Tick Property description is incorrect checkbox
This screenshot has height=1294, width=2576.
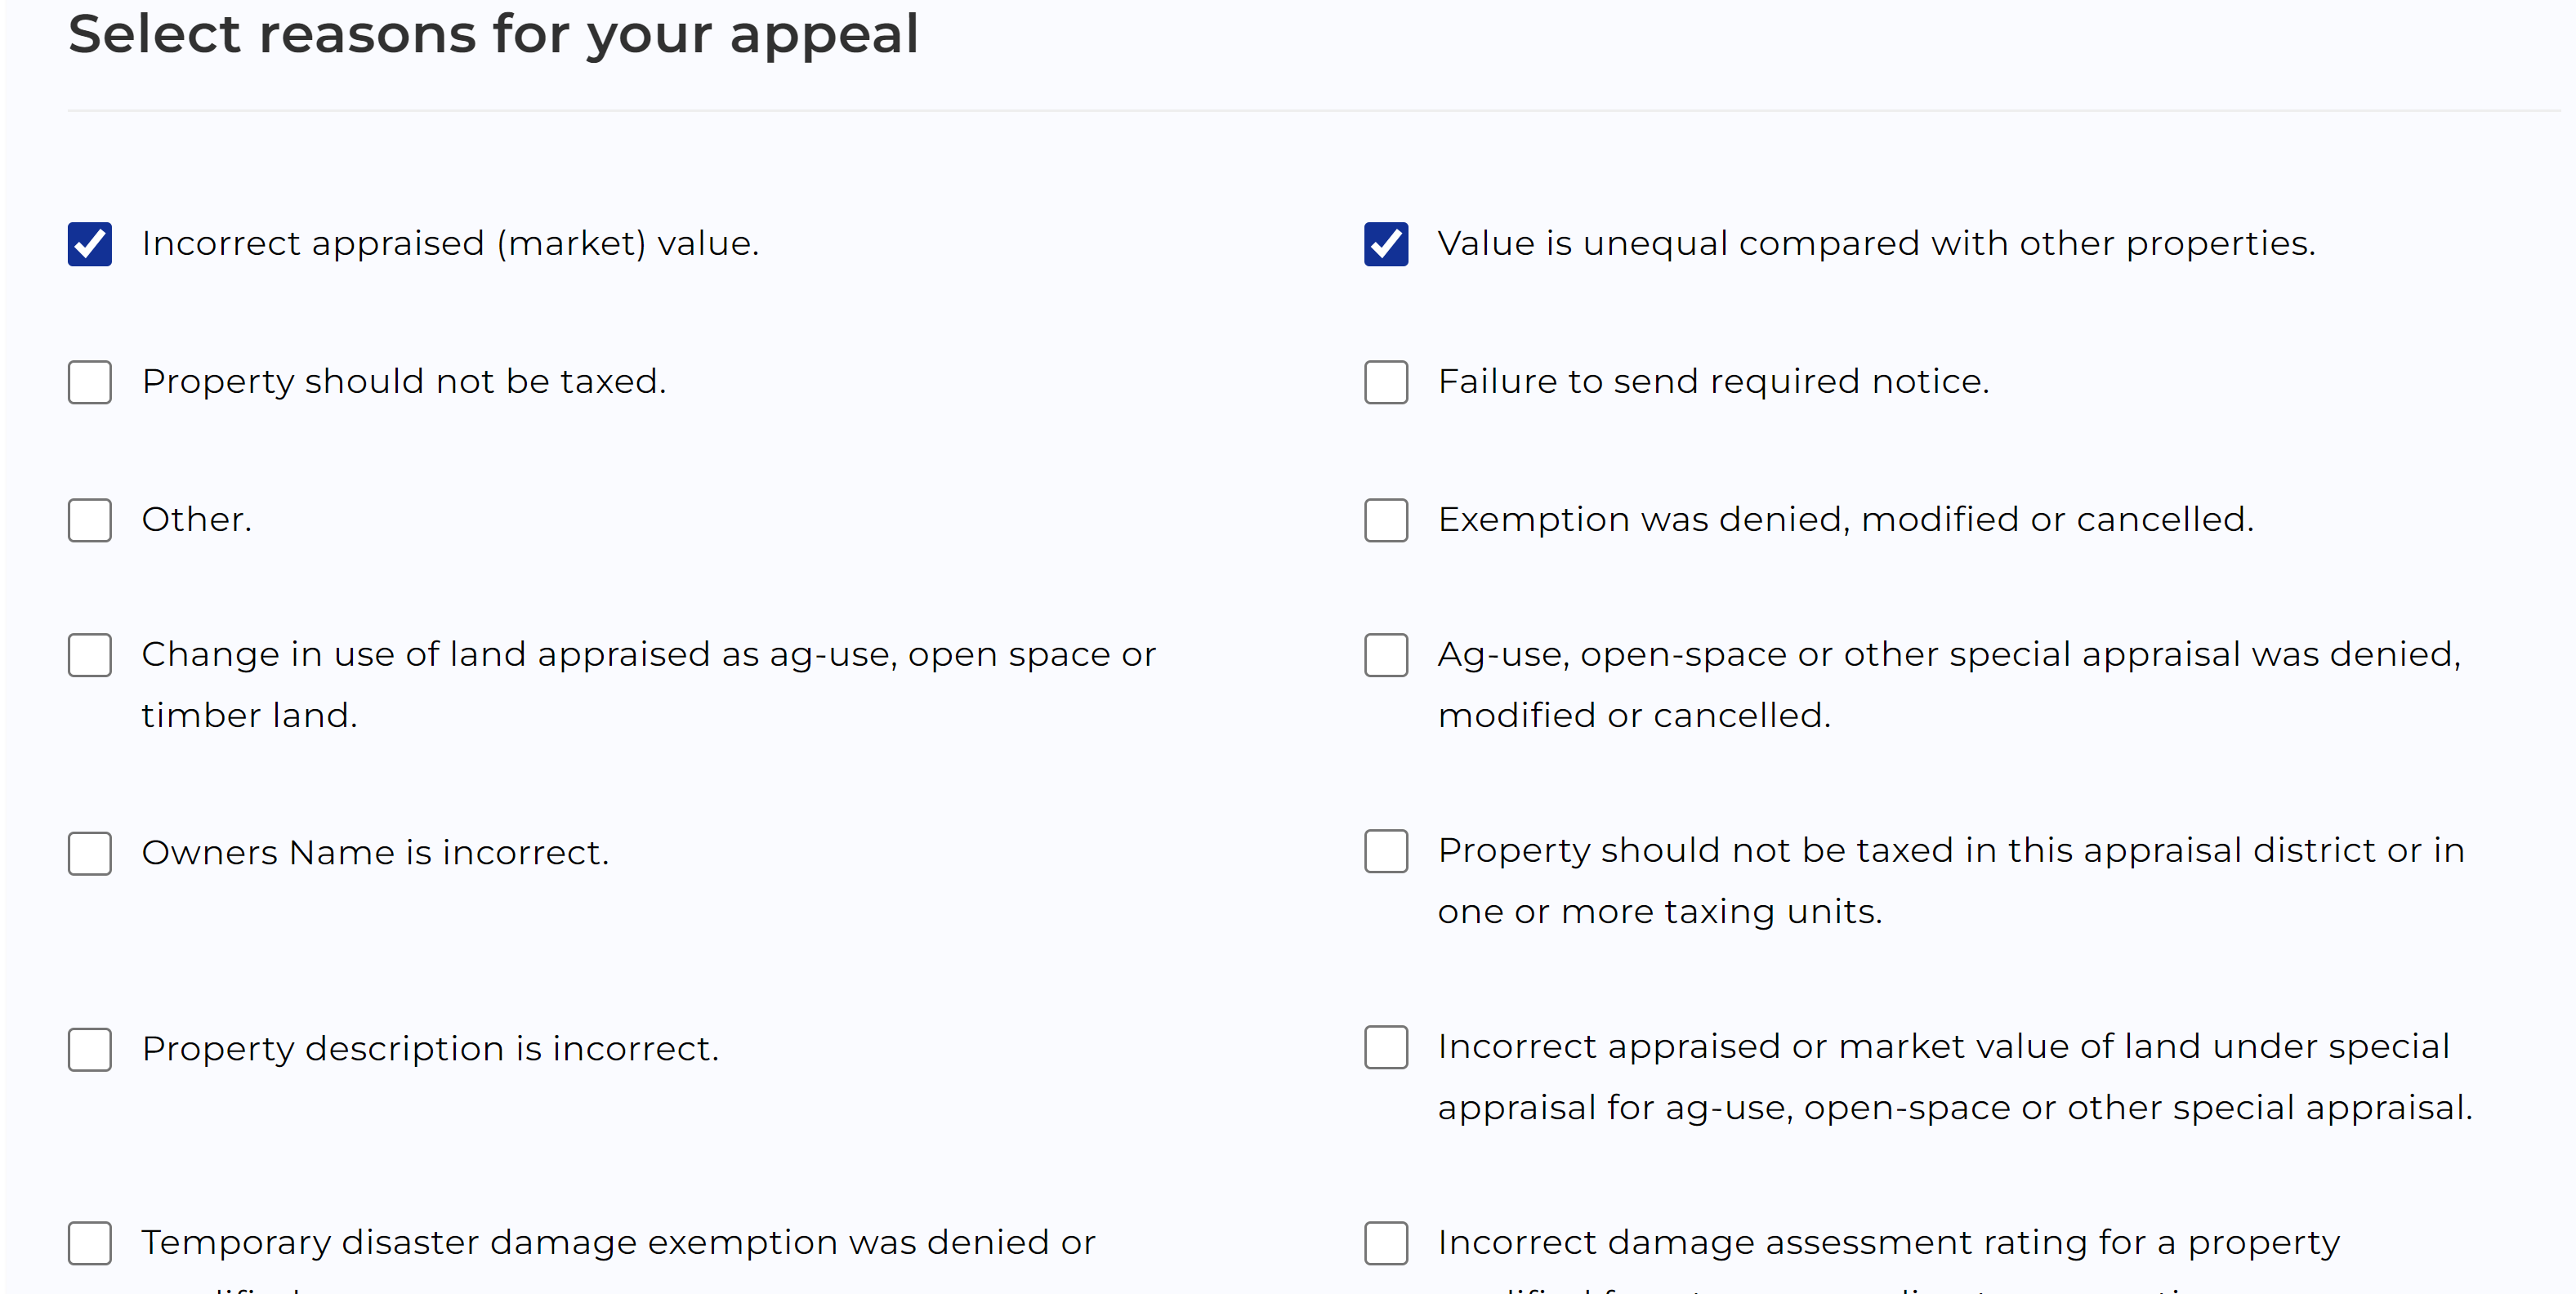click(90, 1049)
